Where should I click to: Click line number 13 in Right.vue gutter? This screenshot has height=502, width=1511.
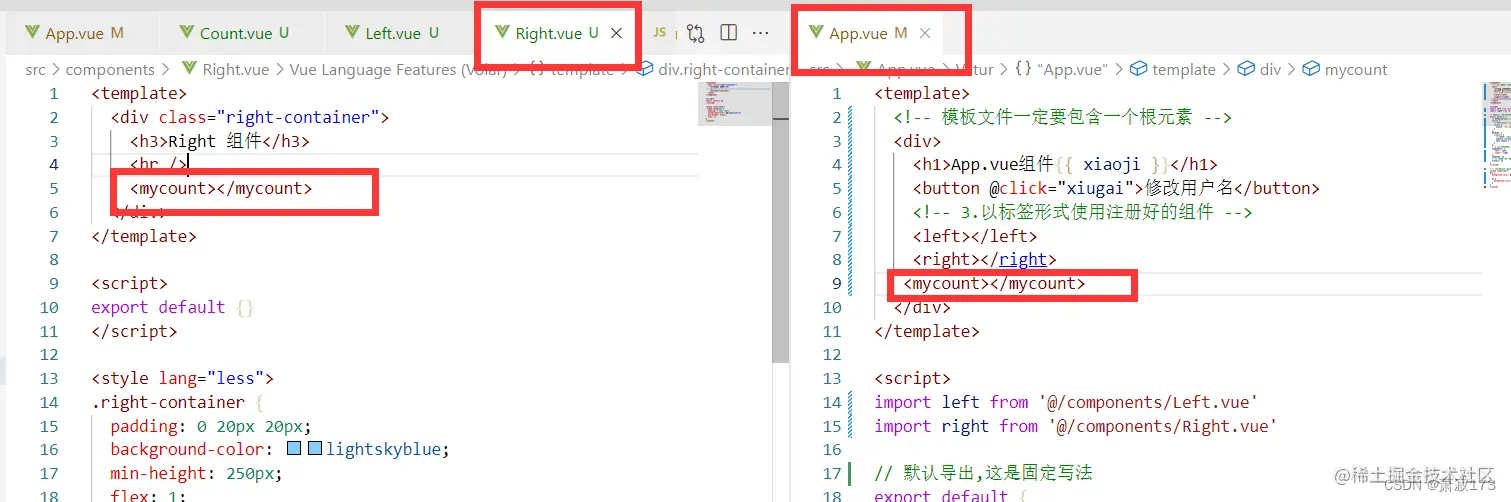coord(49,378)
